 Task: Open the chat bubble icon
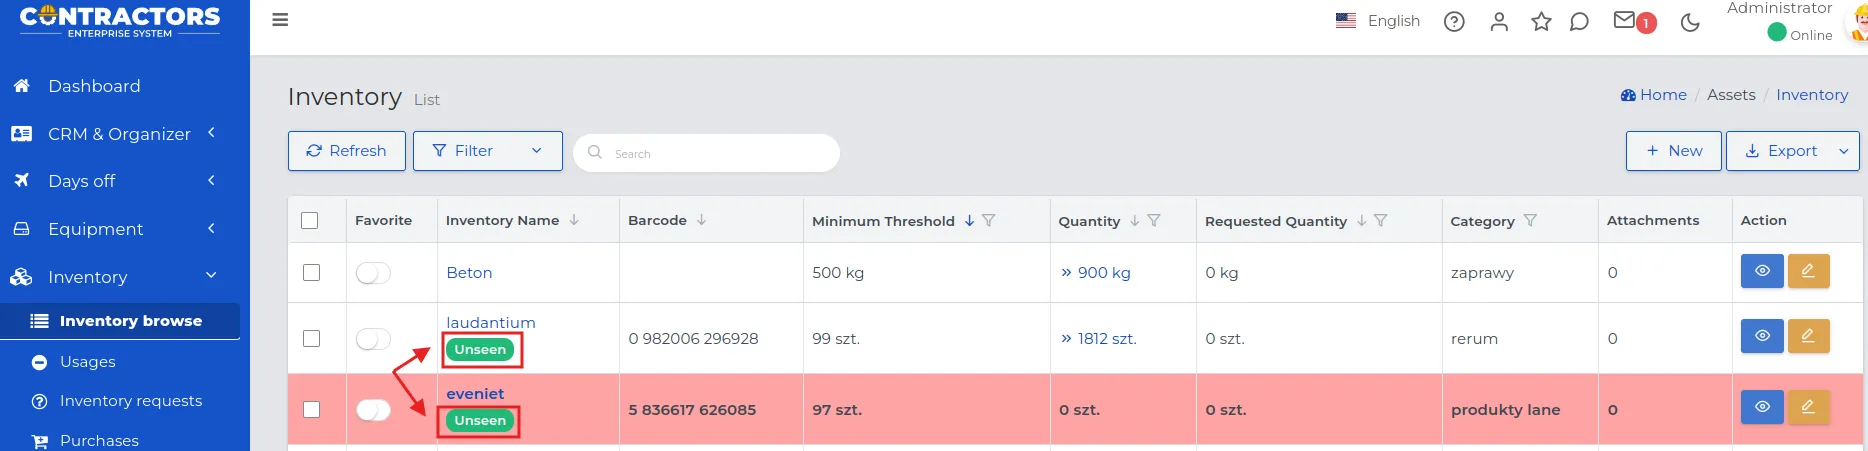(x=1579, y=21)
